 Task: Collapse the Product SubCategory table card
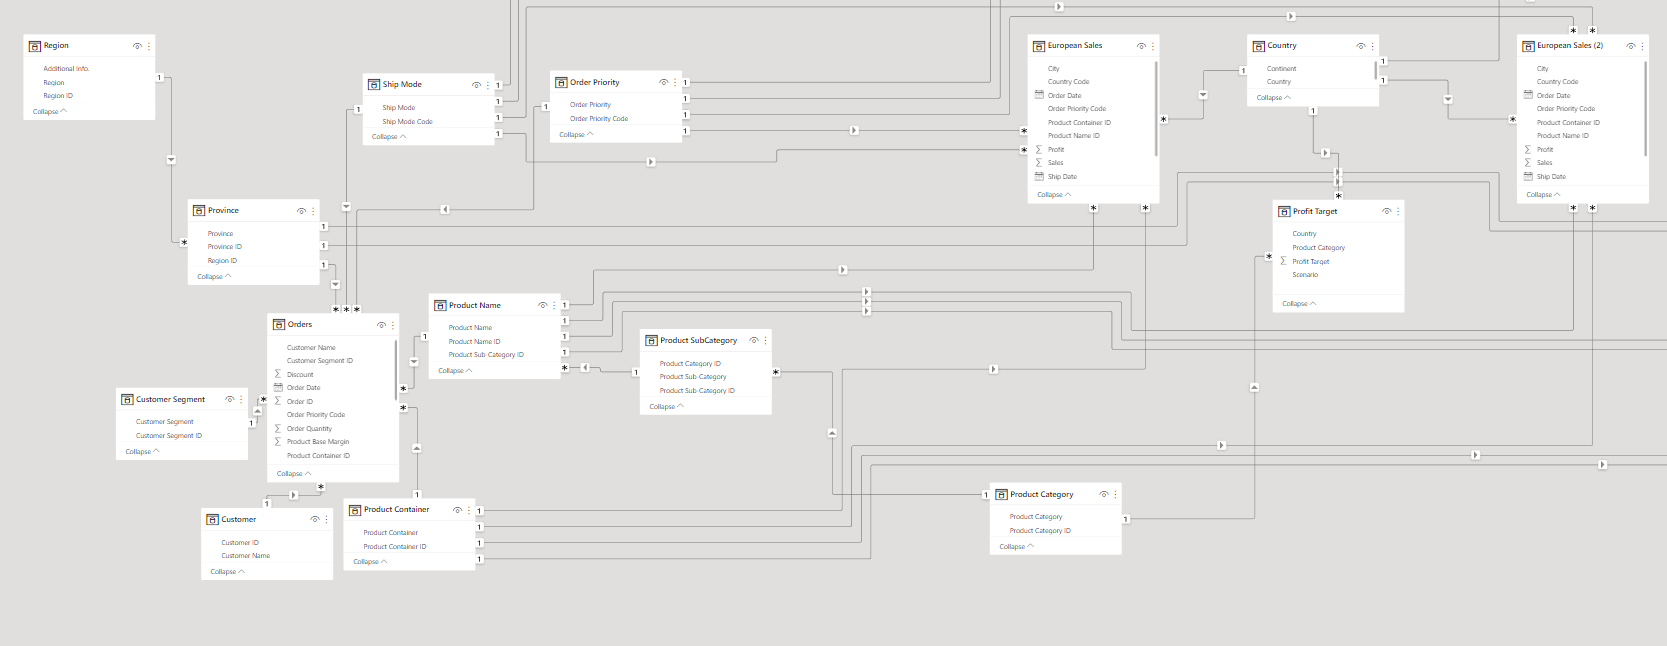tap(666, 407)
